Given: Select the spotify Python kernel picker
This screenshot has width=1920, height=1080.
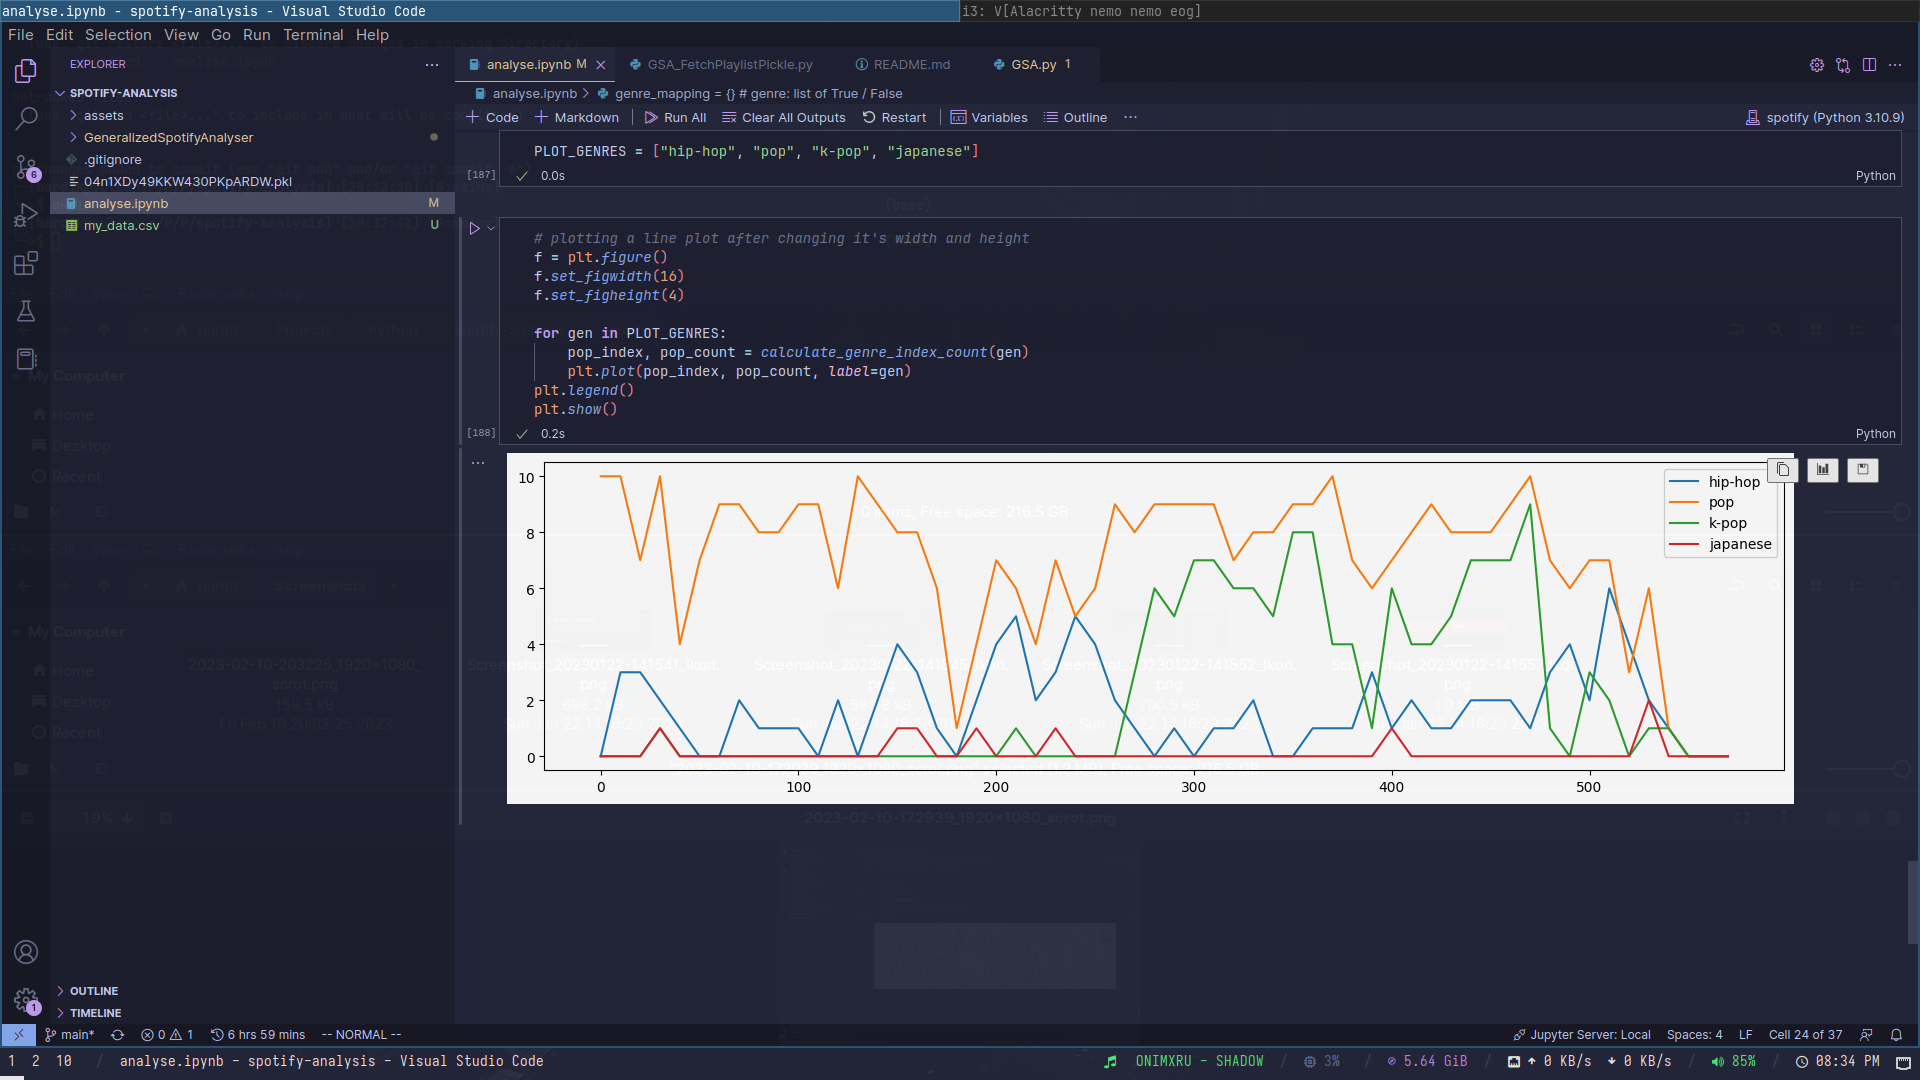Looking at the screenshot, I should 1824,118.
